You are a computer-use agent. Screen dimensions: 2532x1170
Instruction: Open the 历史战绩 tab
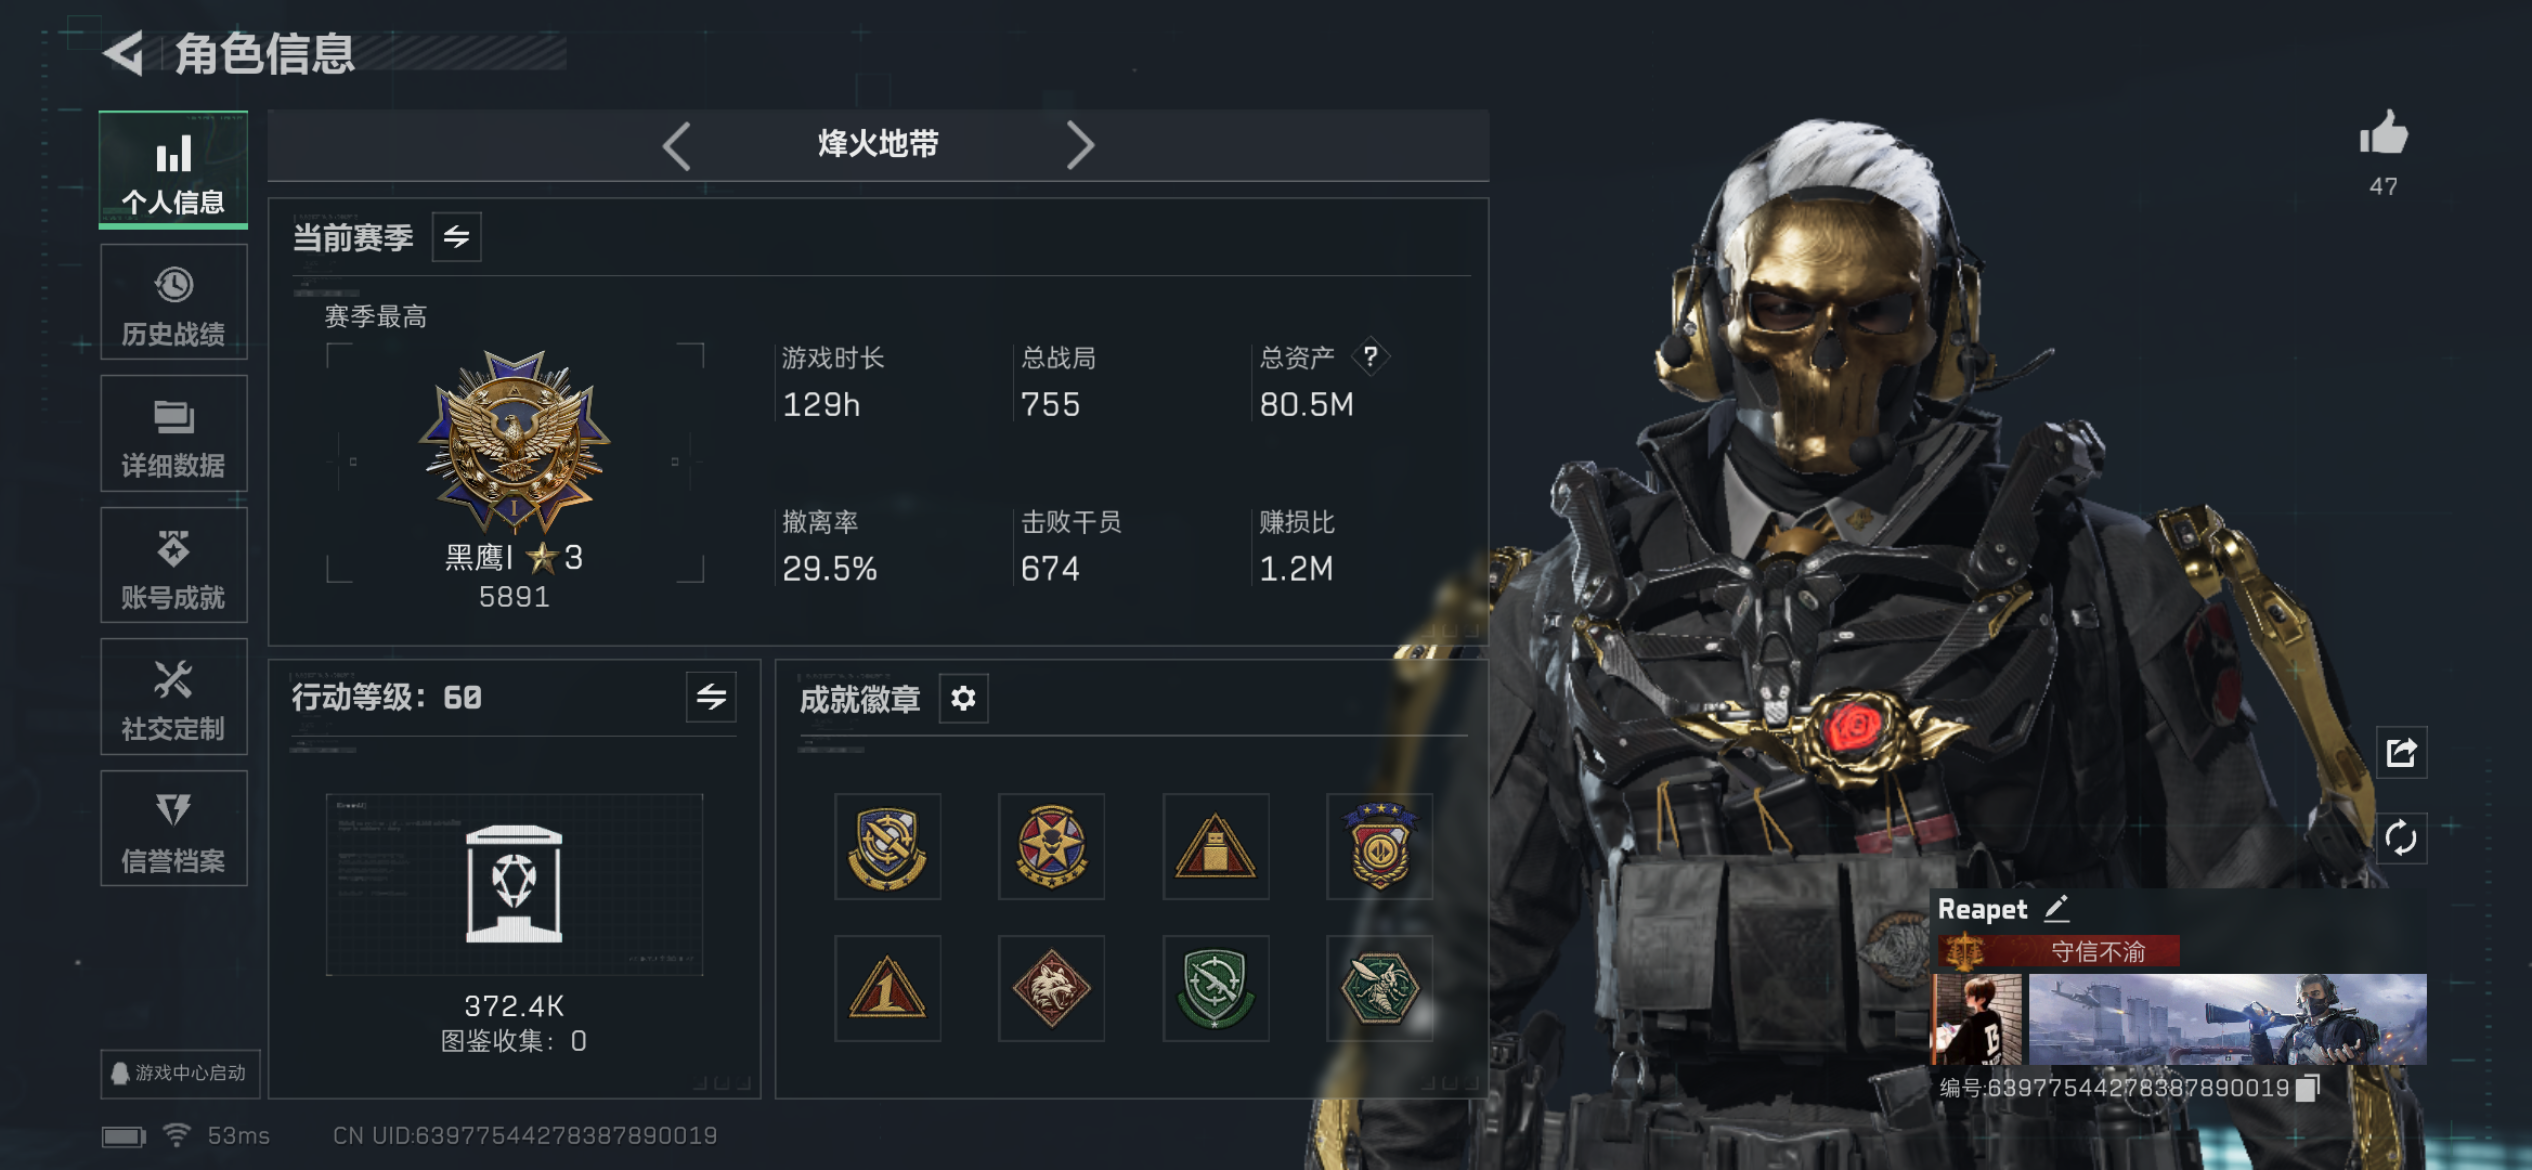(174, 302)
